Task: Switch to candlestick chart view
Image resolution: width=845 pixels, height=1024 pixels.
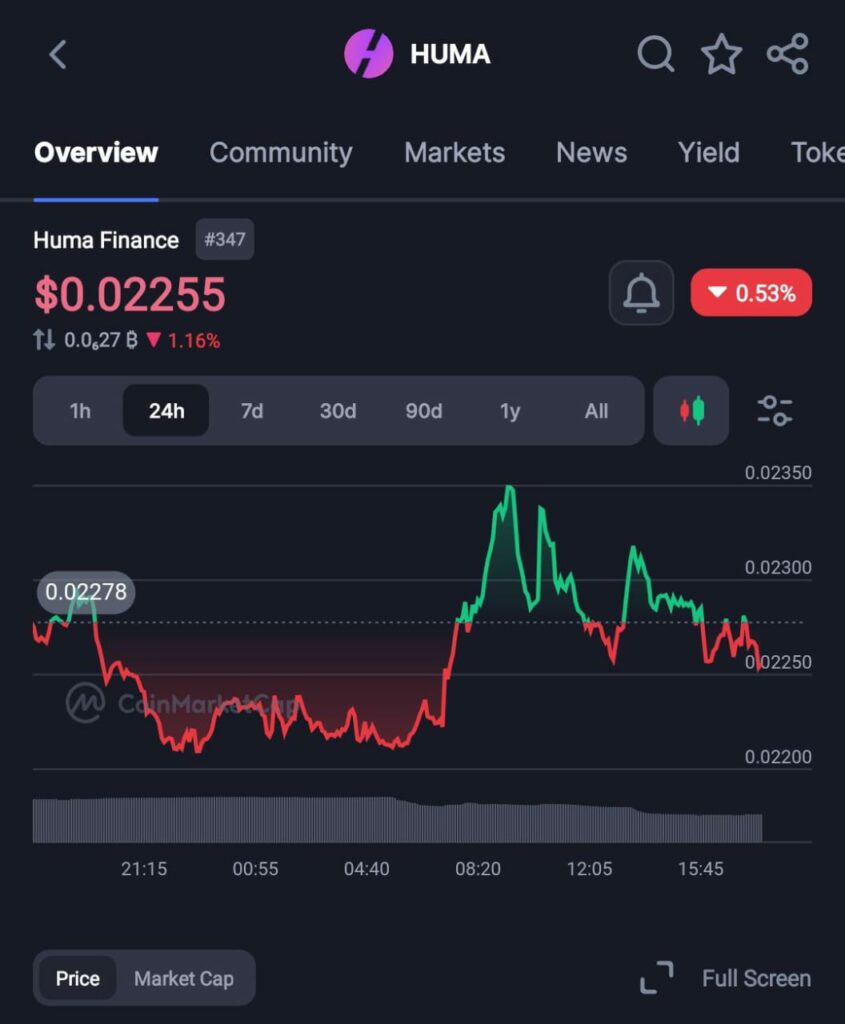Action: click(692, 411)
